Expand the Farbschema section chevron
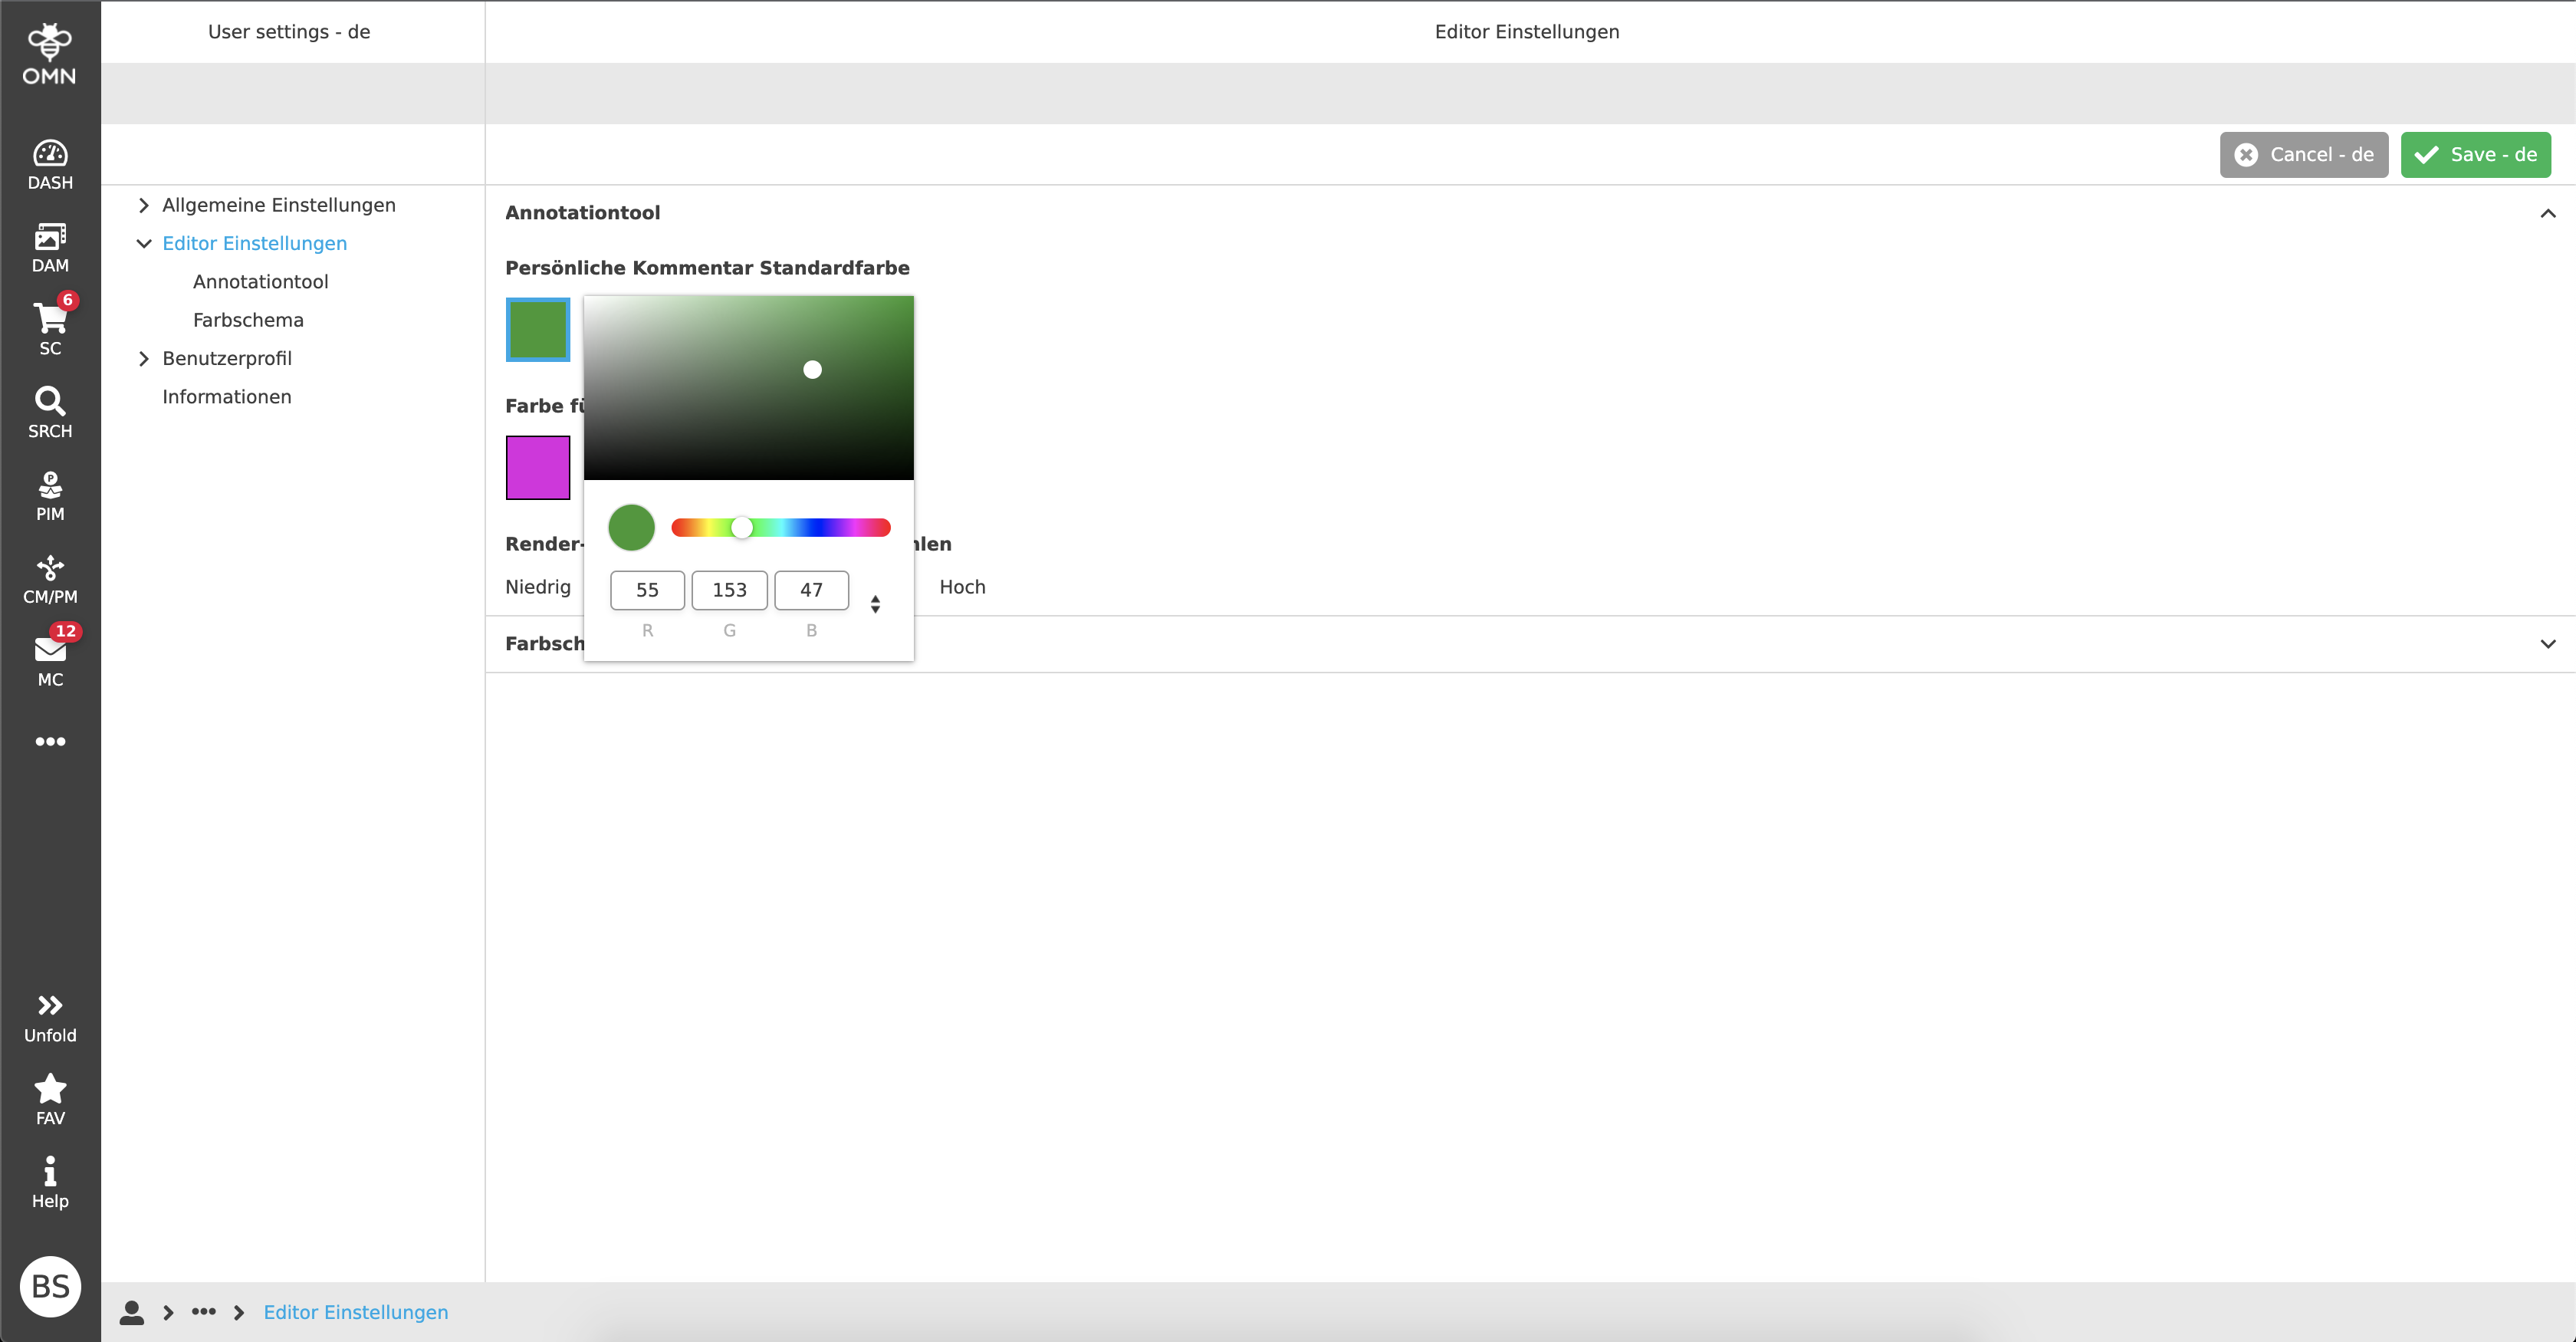The width and height of the screenshot is (2576, 1342). tap(2548, 644)
